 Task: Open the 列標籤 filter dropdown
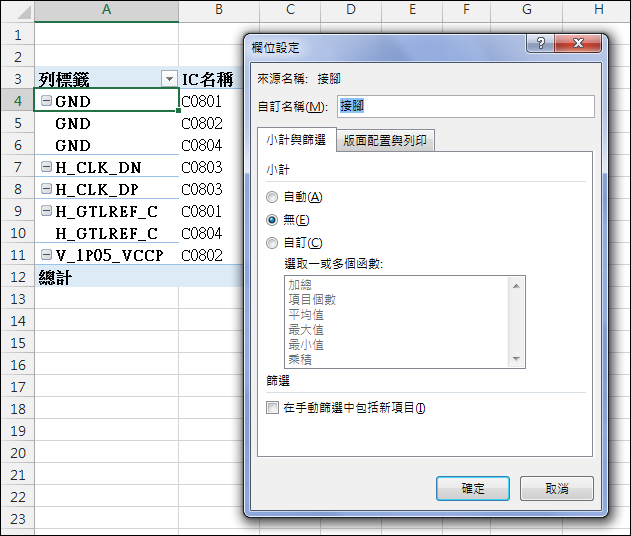tap(169, 79)
